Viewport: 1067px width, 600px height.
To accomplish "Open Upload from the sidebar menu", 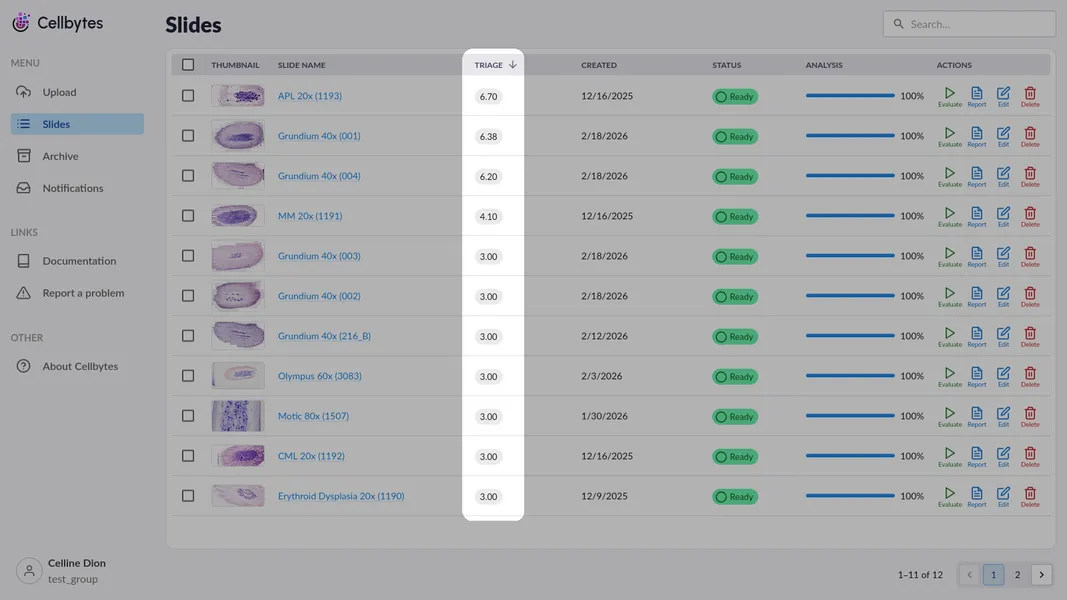I will coord(59,92).
